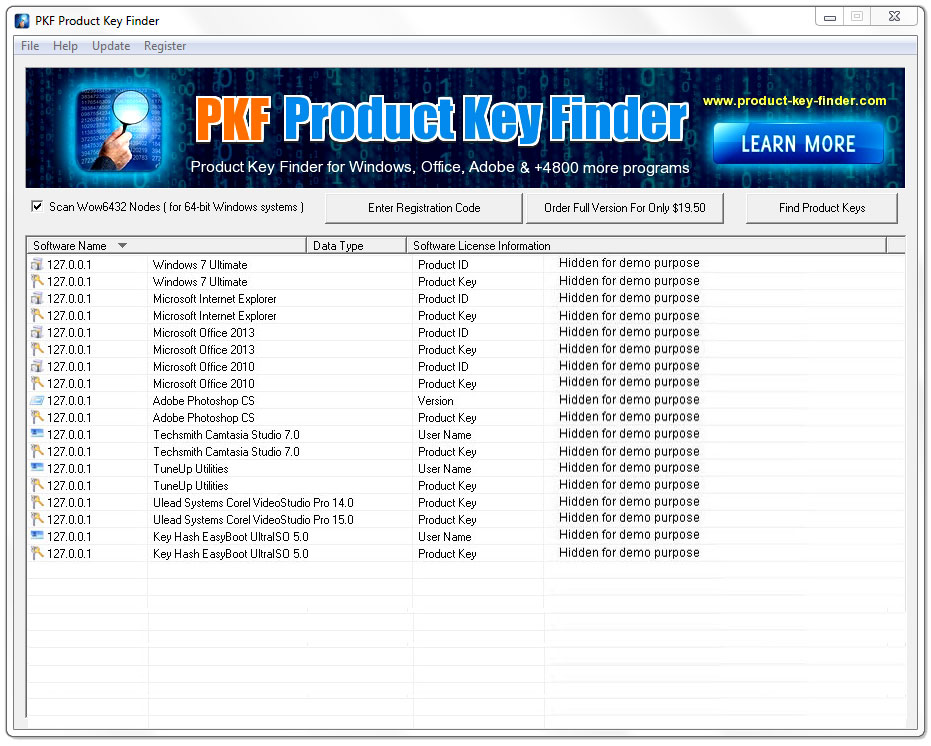Open the Register menu
The width and height of the screenshot is (931, 746).
point(165,46)
